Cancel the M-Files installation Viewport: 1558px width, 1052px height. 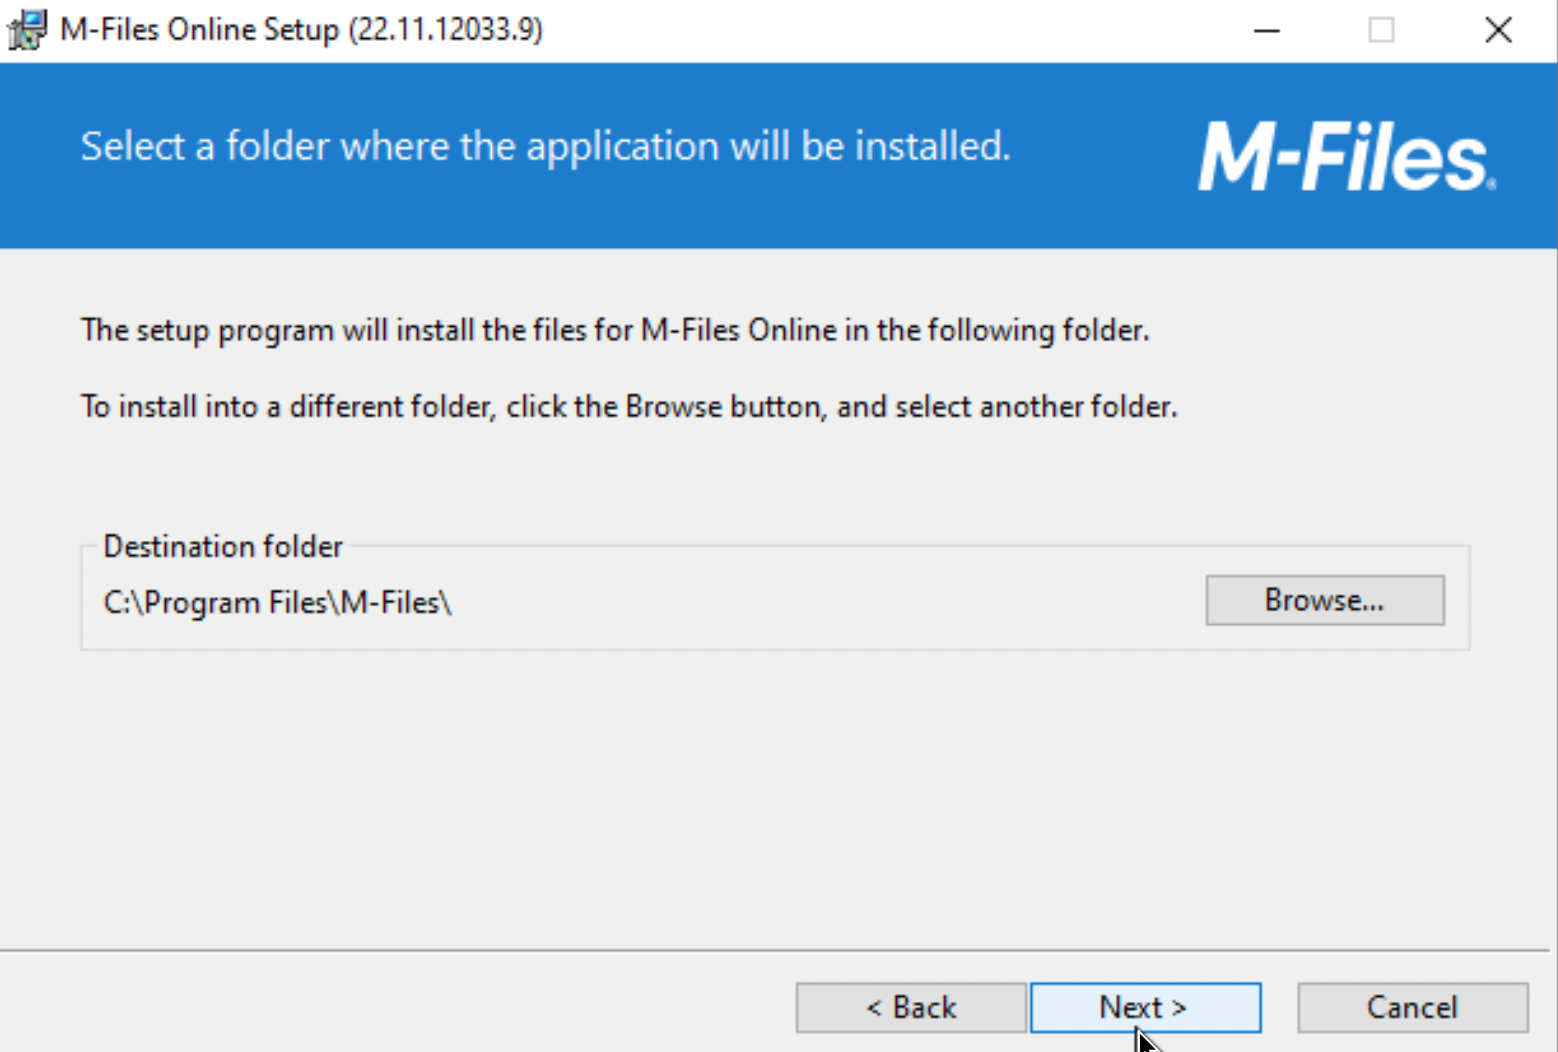1412,1007
